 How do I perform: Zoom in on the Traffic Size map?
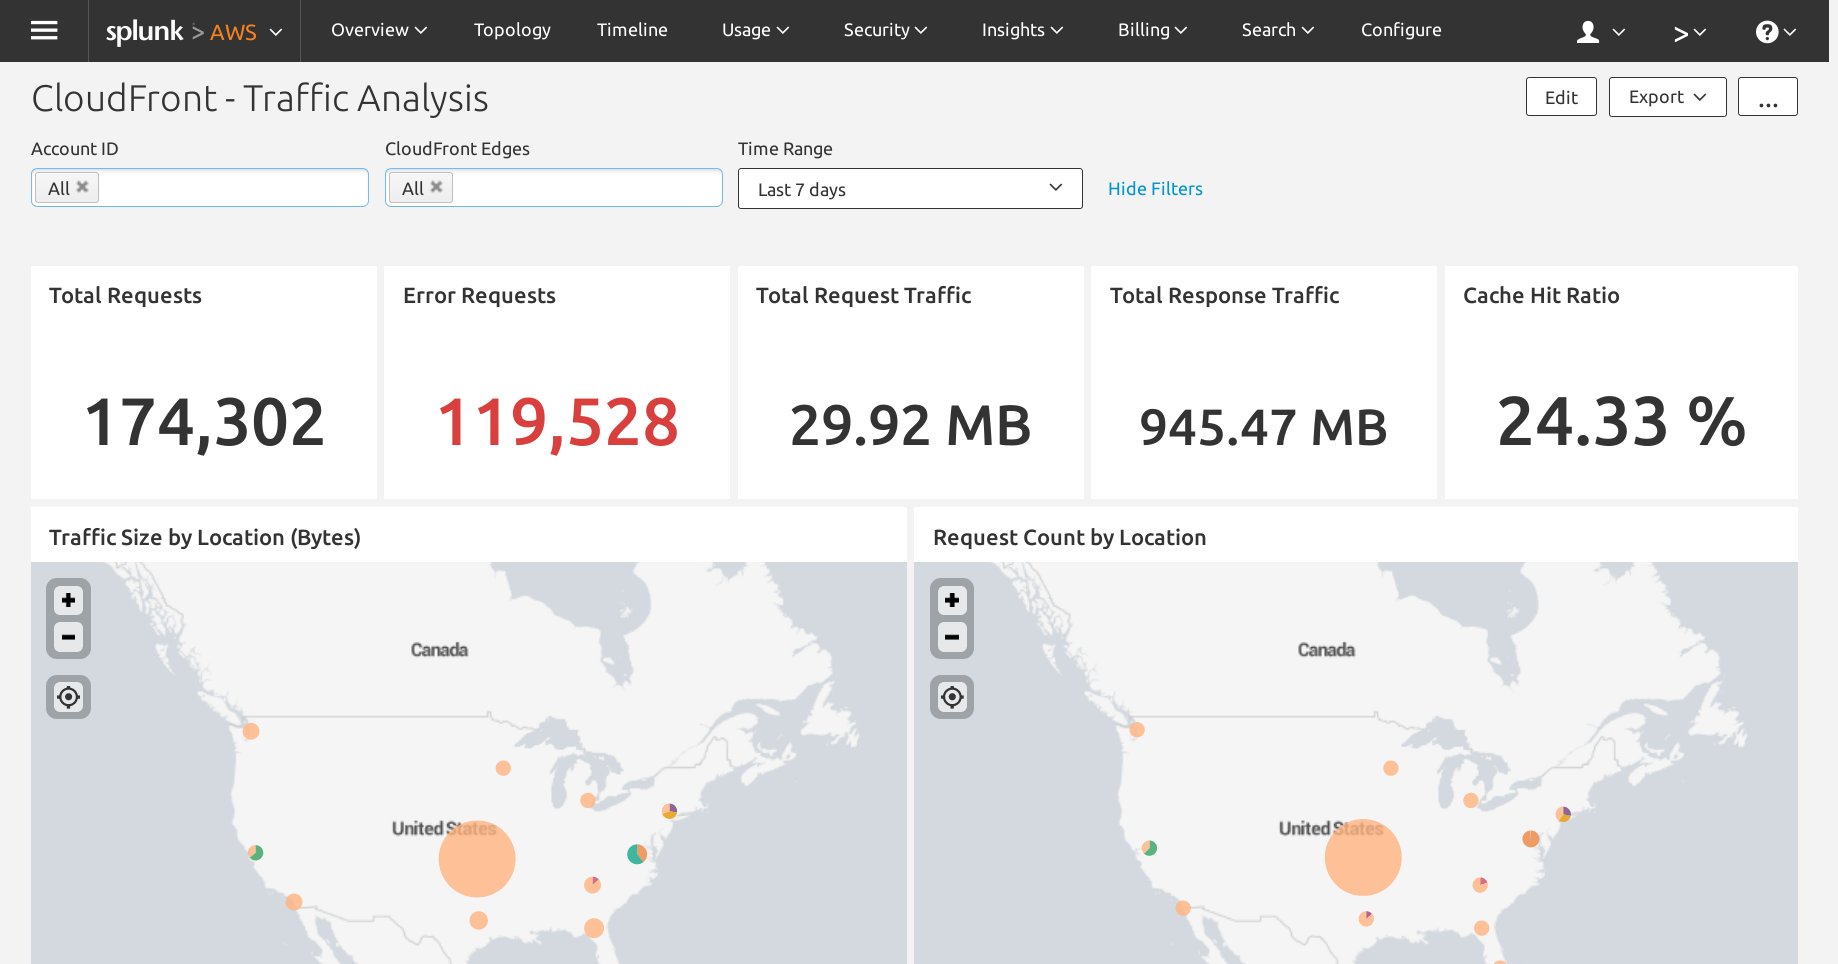point(67,600)
